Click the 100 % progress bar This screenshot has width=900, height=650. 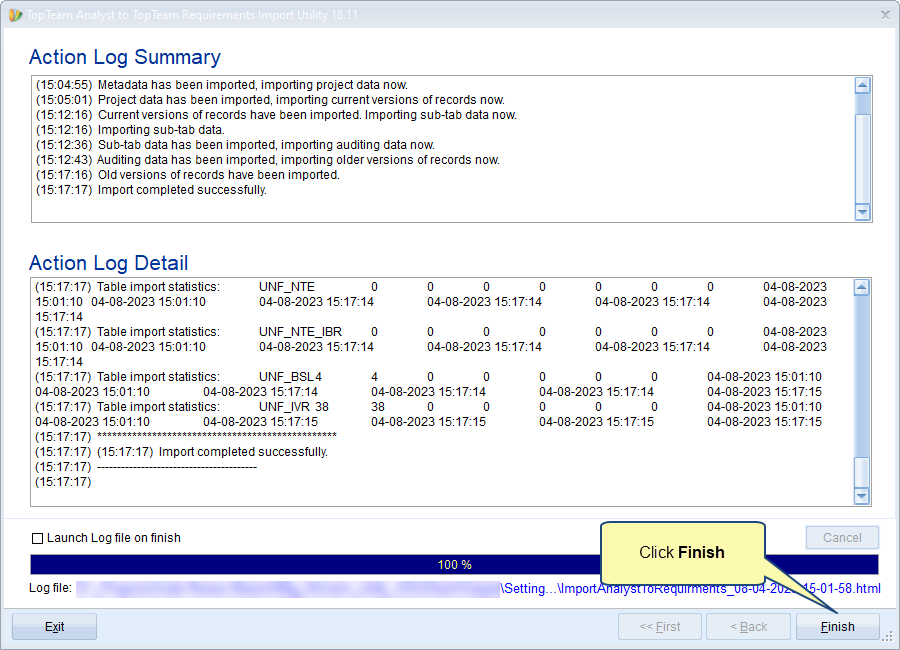pos(454,564)
